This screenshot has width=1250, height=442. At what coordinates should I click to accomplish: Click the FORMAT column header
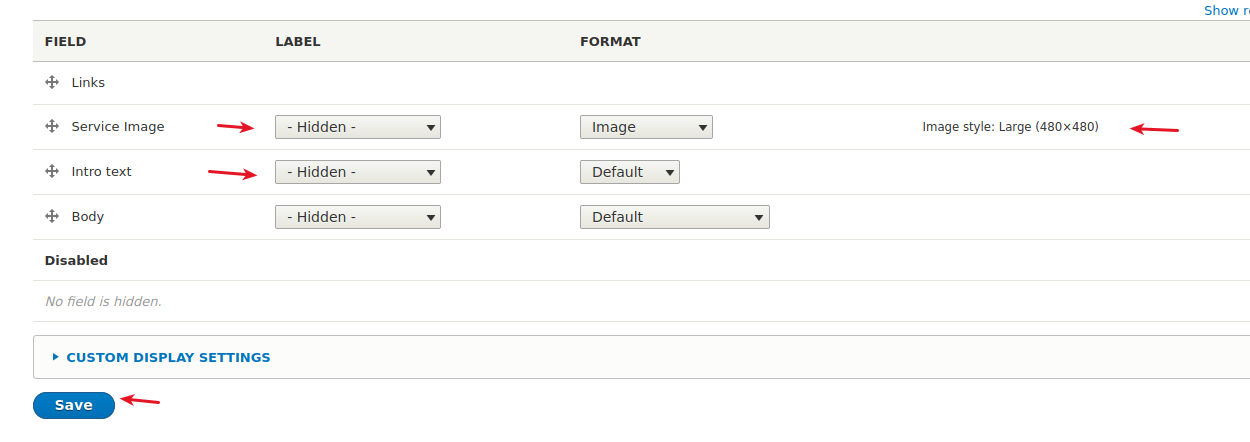click(610, 42)
